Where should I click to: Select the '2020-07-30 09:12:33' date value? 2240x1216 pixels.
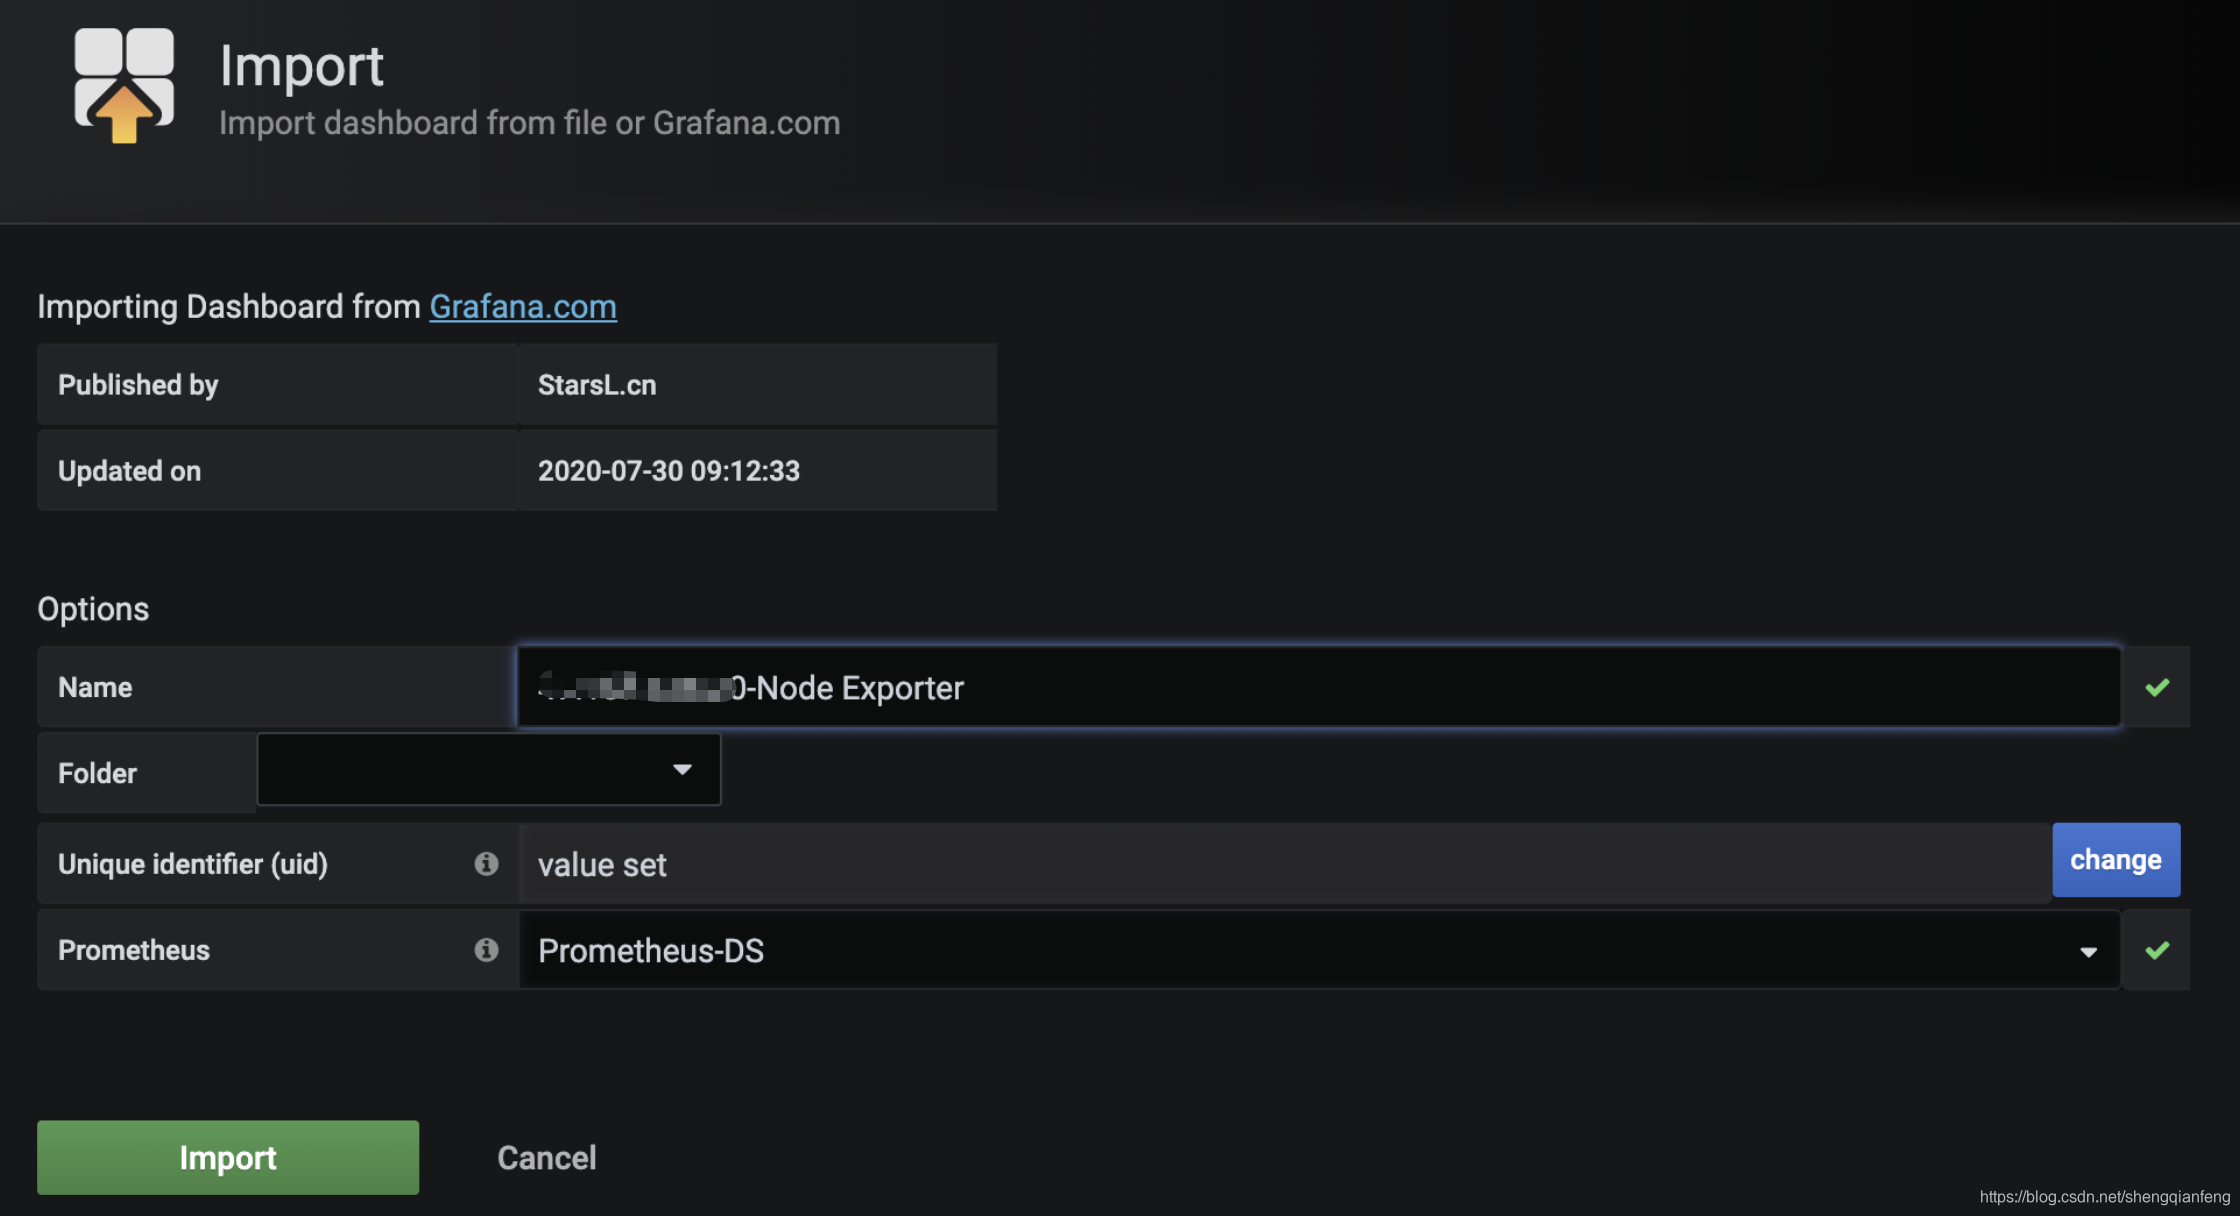point(669,471)
